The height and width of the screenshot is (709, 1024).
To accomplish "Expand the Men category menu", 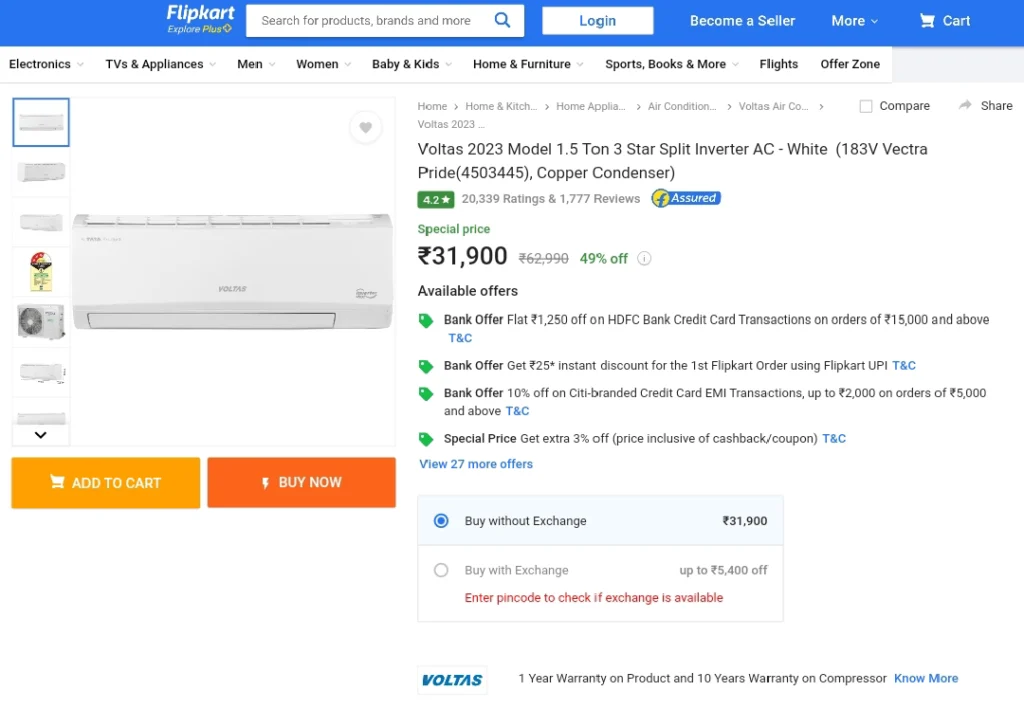I will click(256, 64).
